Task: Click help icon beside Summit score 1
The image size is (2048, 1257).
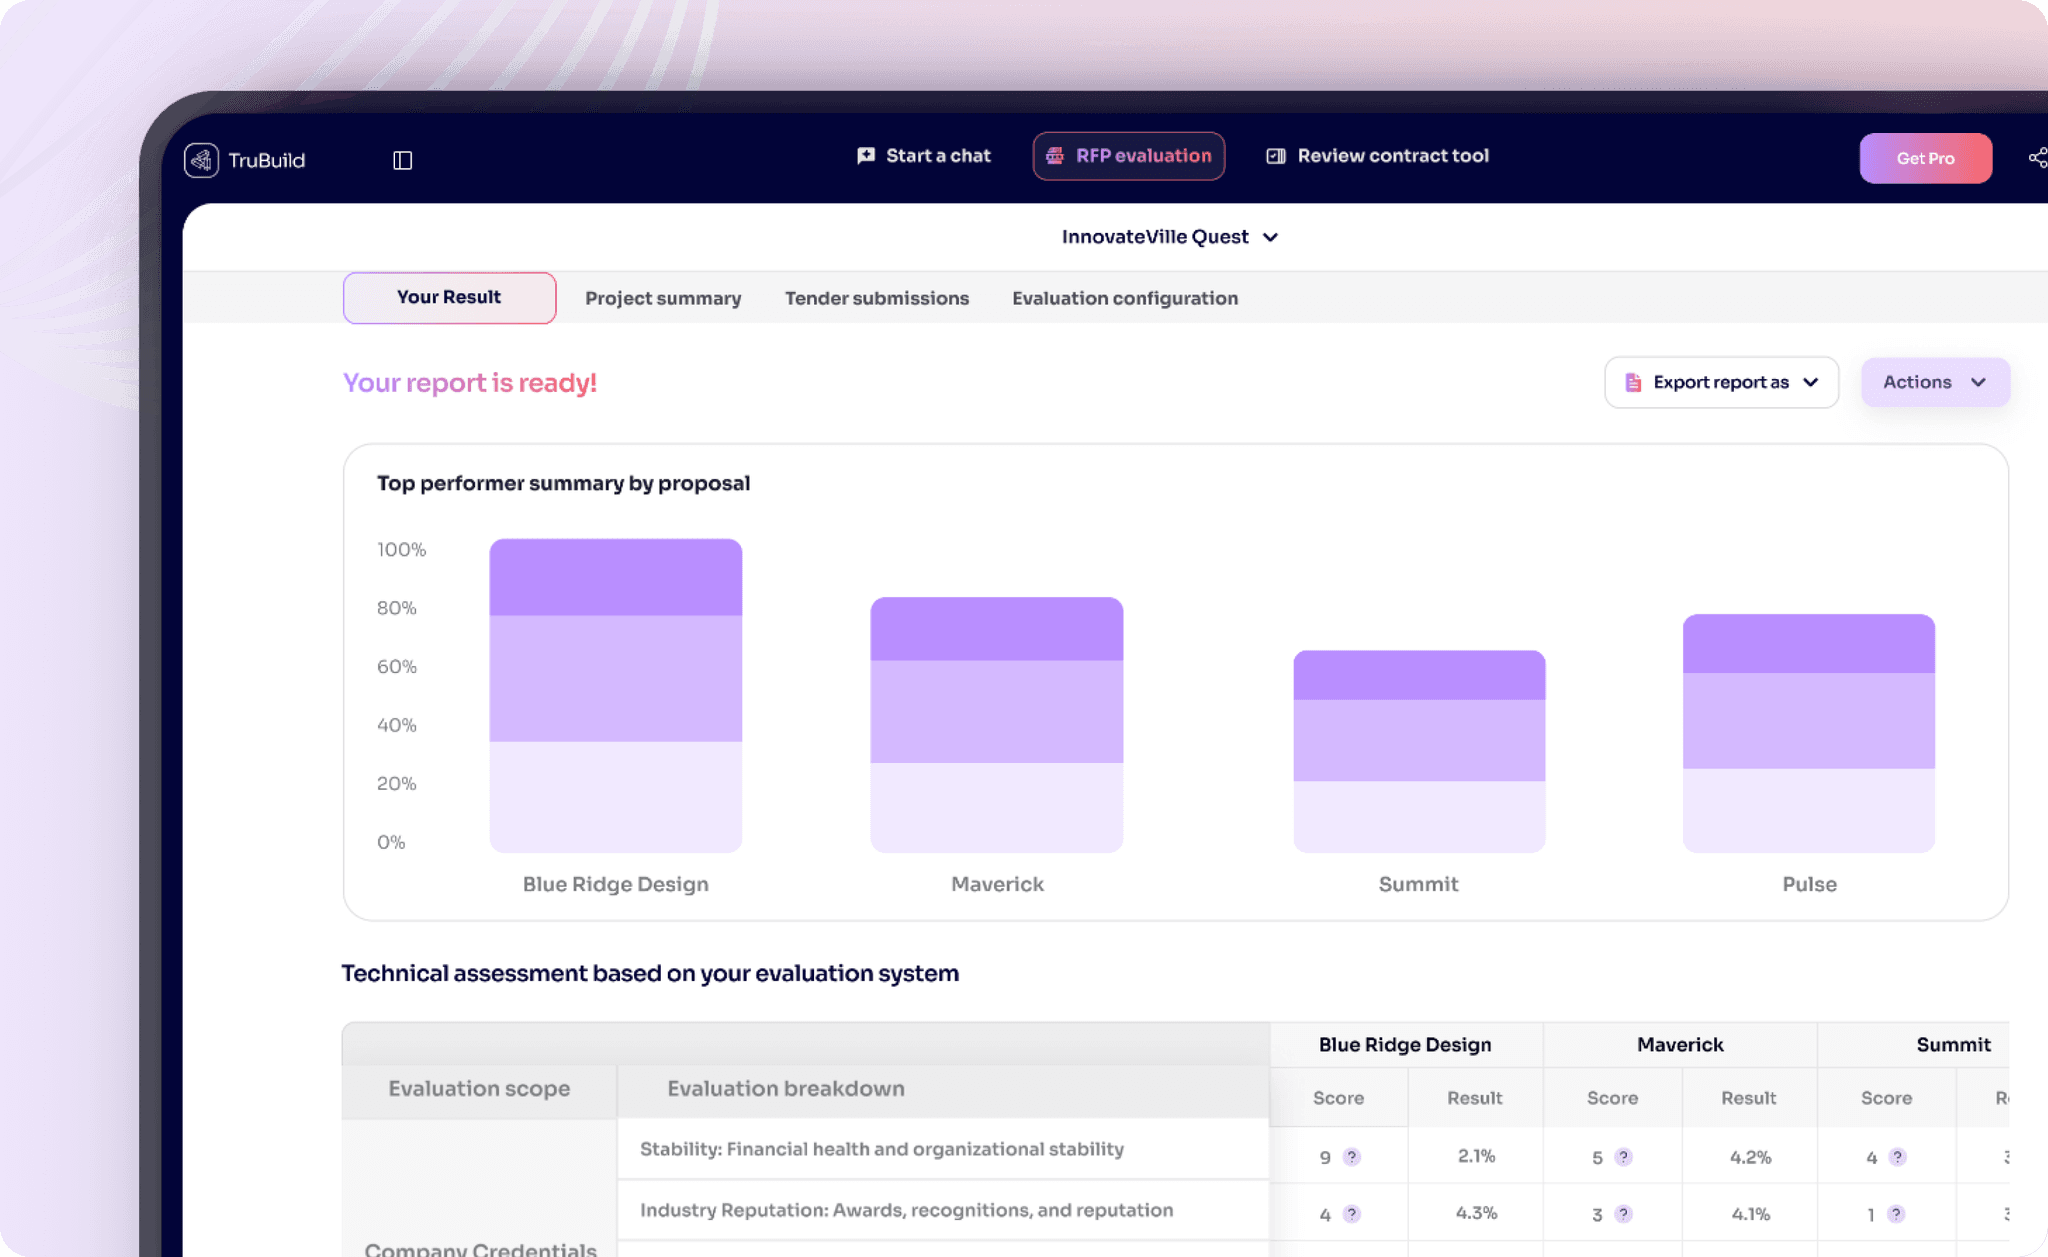Action: click(x=1895, y=1214)
